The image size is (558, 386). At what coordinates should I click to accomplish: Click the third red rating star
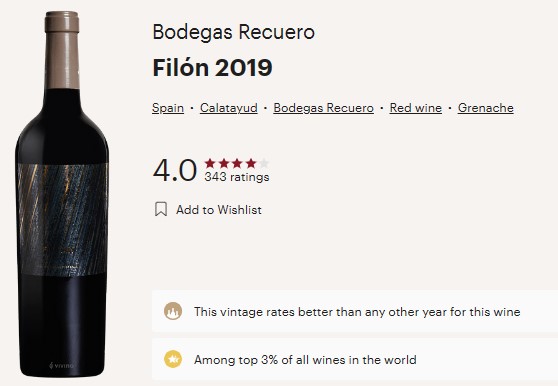(x=237, y=163)
